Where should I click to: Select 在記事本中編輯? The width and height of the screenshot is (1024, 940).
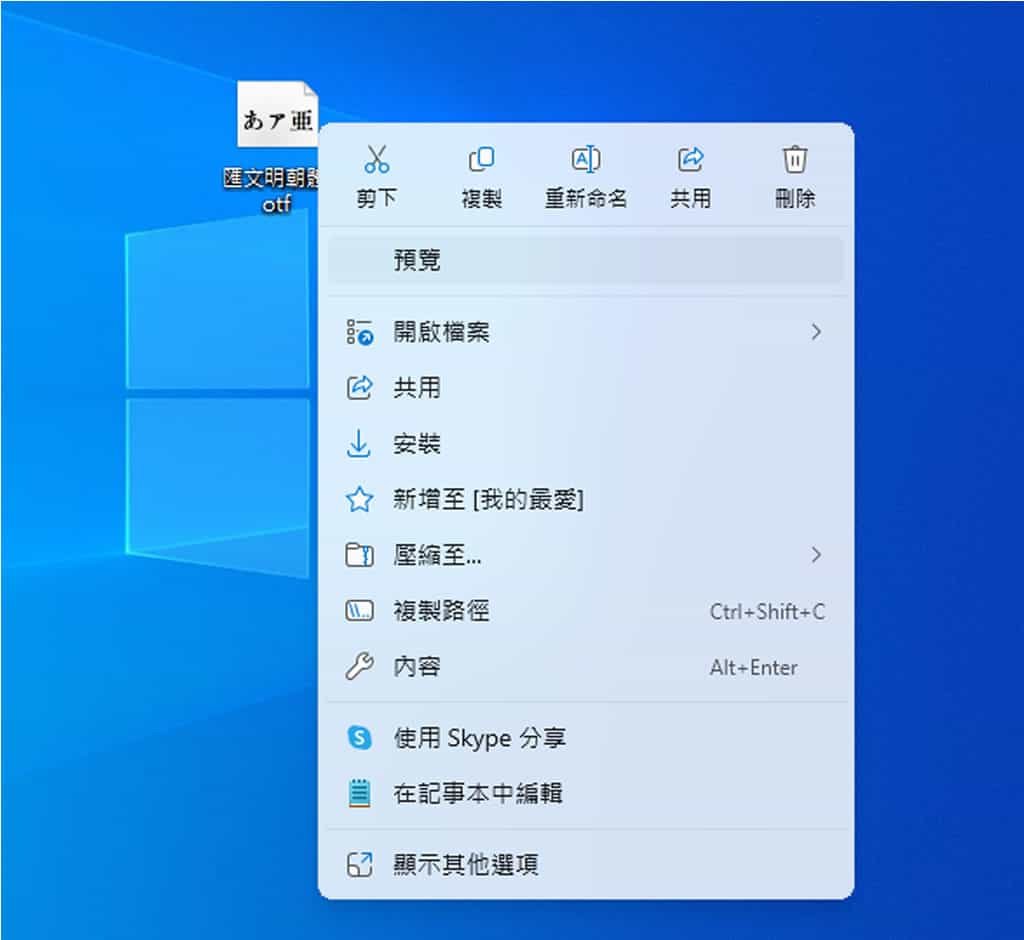[586, 794]
